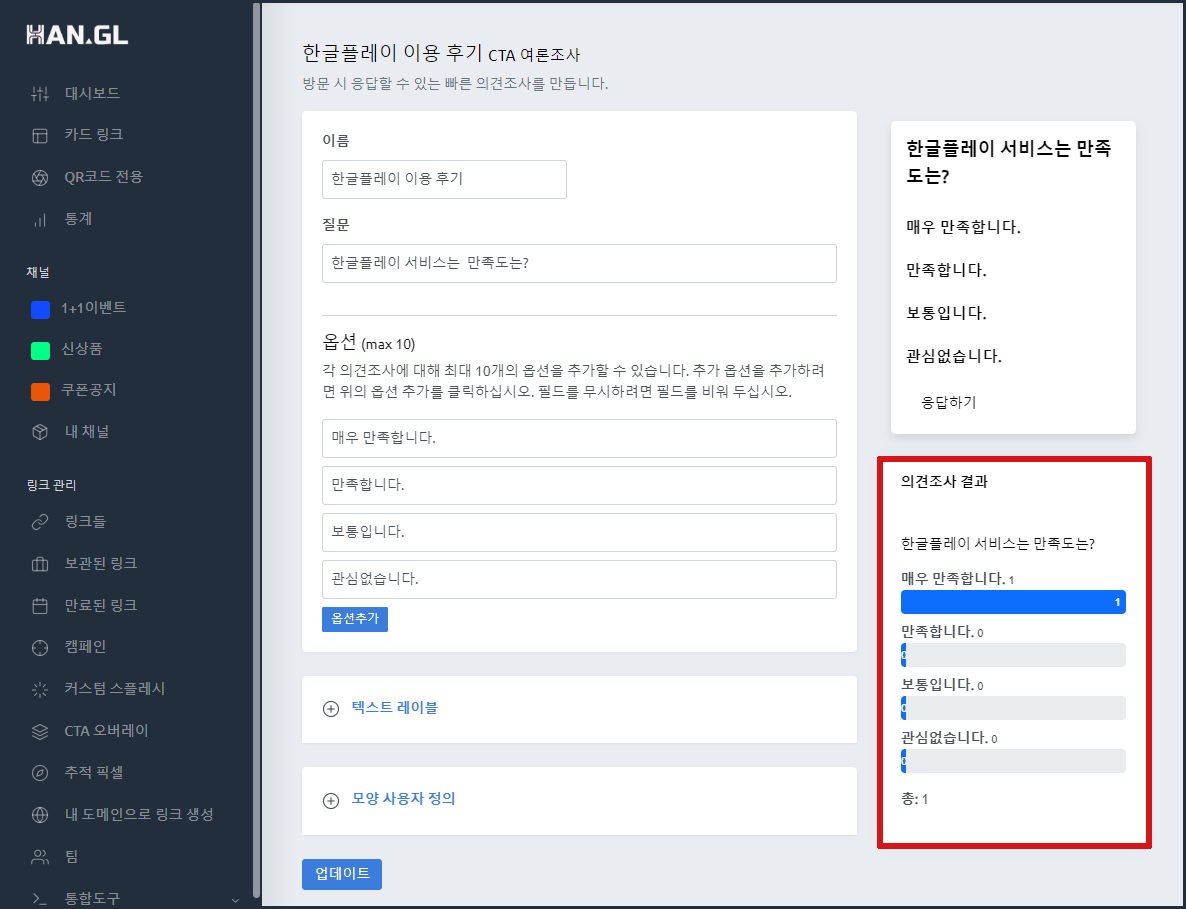Click the sidebar vertical scrollbar
Image resolution: width=1186 pixels, height=909 pixels.
pyautogui.click(x=256, y=450)
